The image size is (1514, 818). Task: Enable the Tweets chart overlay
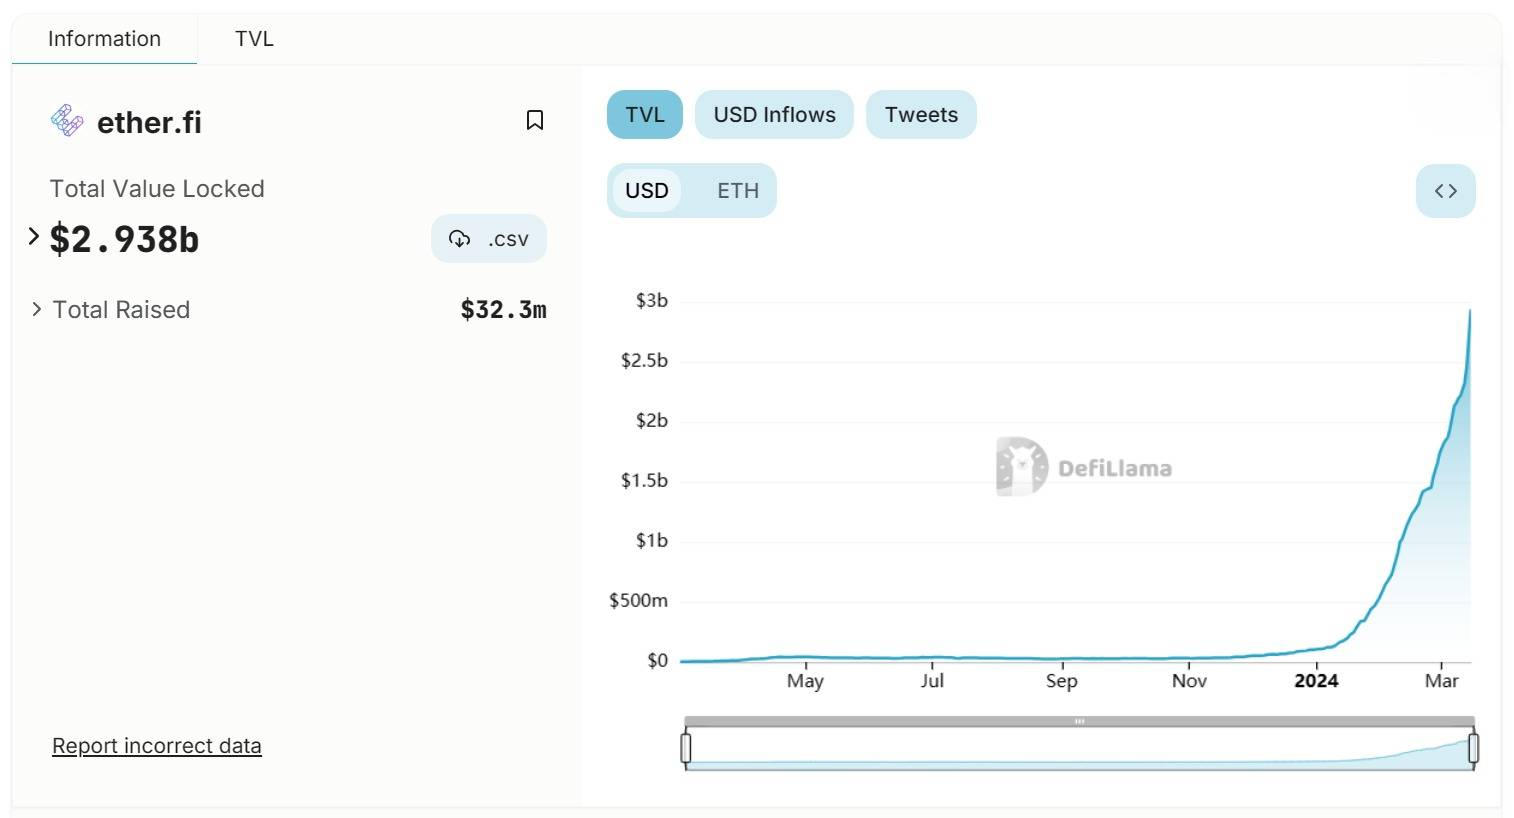click(x=920, y=115)
